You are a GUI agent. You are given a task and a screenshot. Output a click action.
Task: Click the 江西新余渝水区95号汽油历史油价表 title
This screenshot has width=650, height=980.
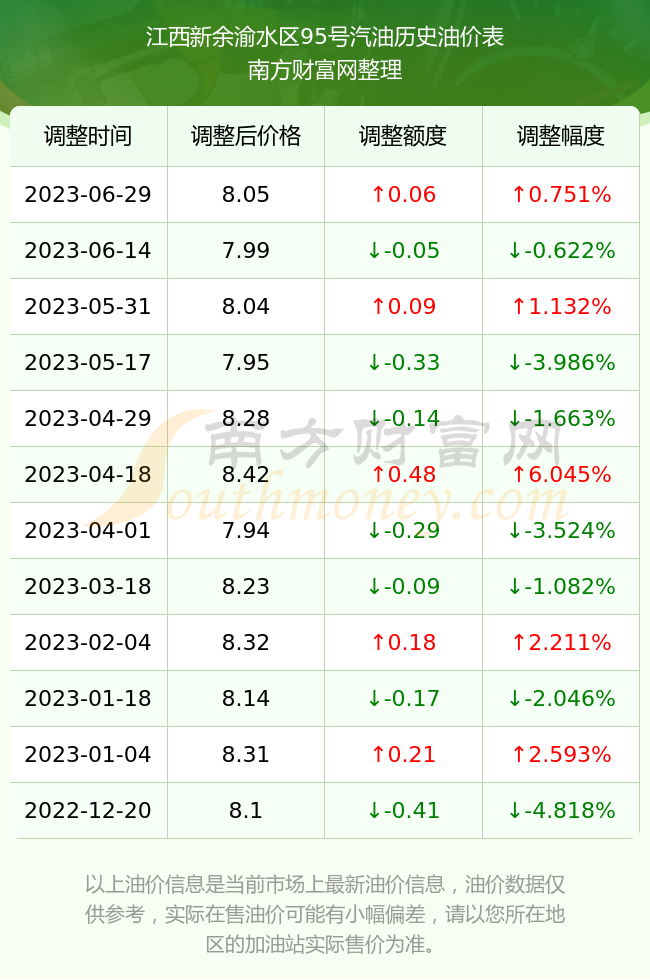(x=325, y=37)
